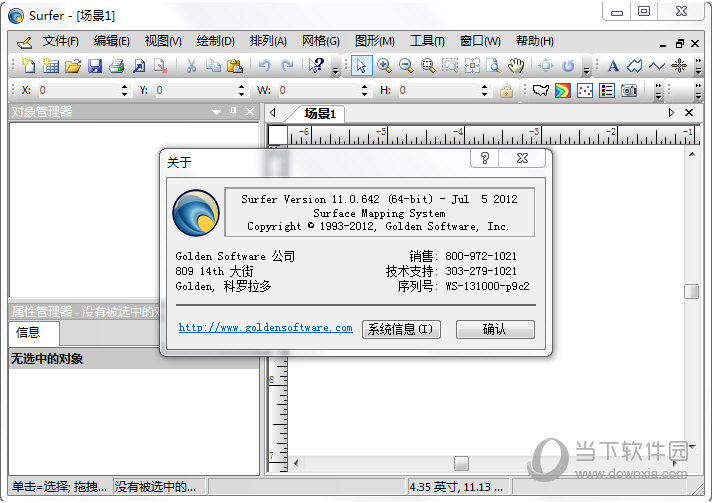The width and height of the screenshot is (712, 503).
Task: Paste from clipboard with the paste icon
Action: [x=235, y=66]
